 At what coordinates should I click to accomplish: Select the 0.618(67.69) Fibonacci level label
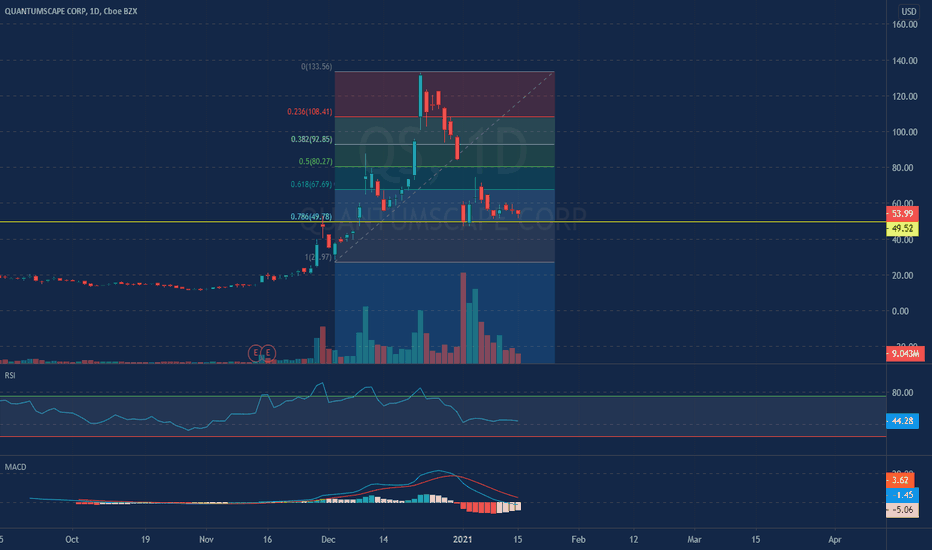[x=311, y=184]
